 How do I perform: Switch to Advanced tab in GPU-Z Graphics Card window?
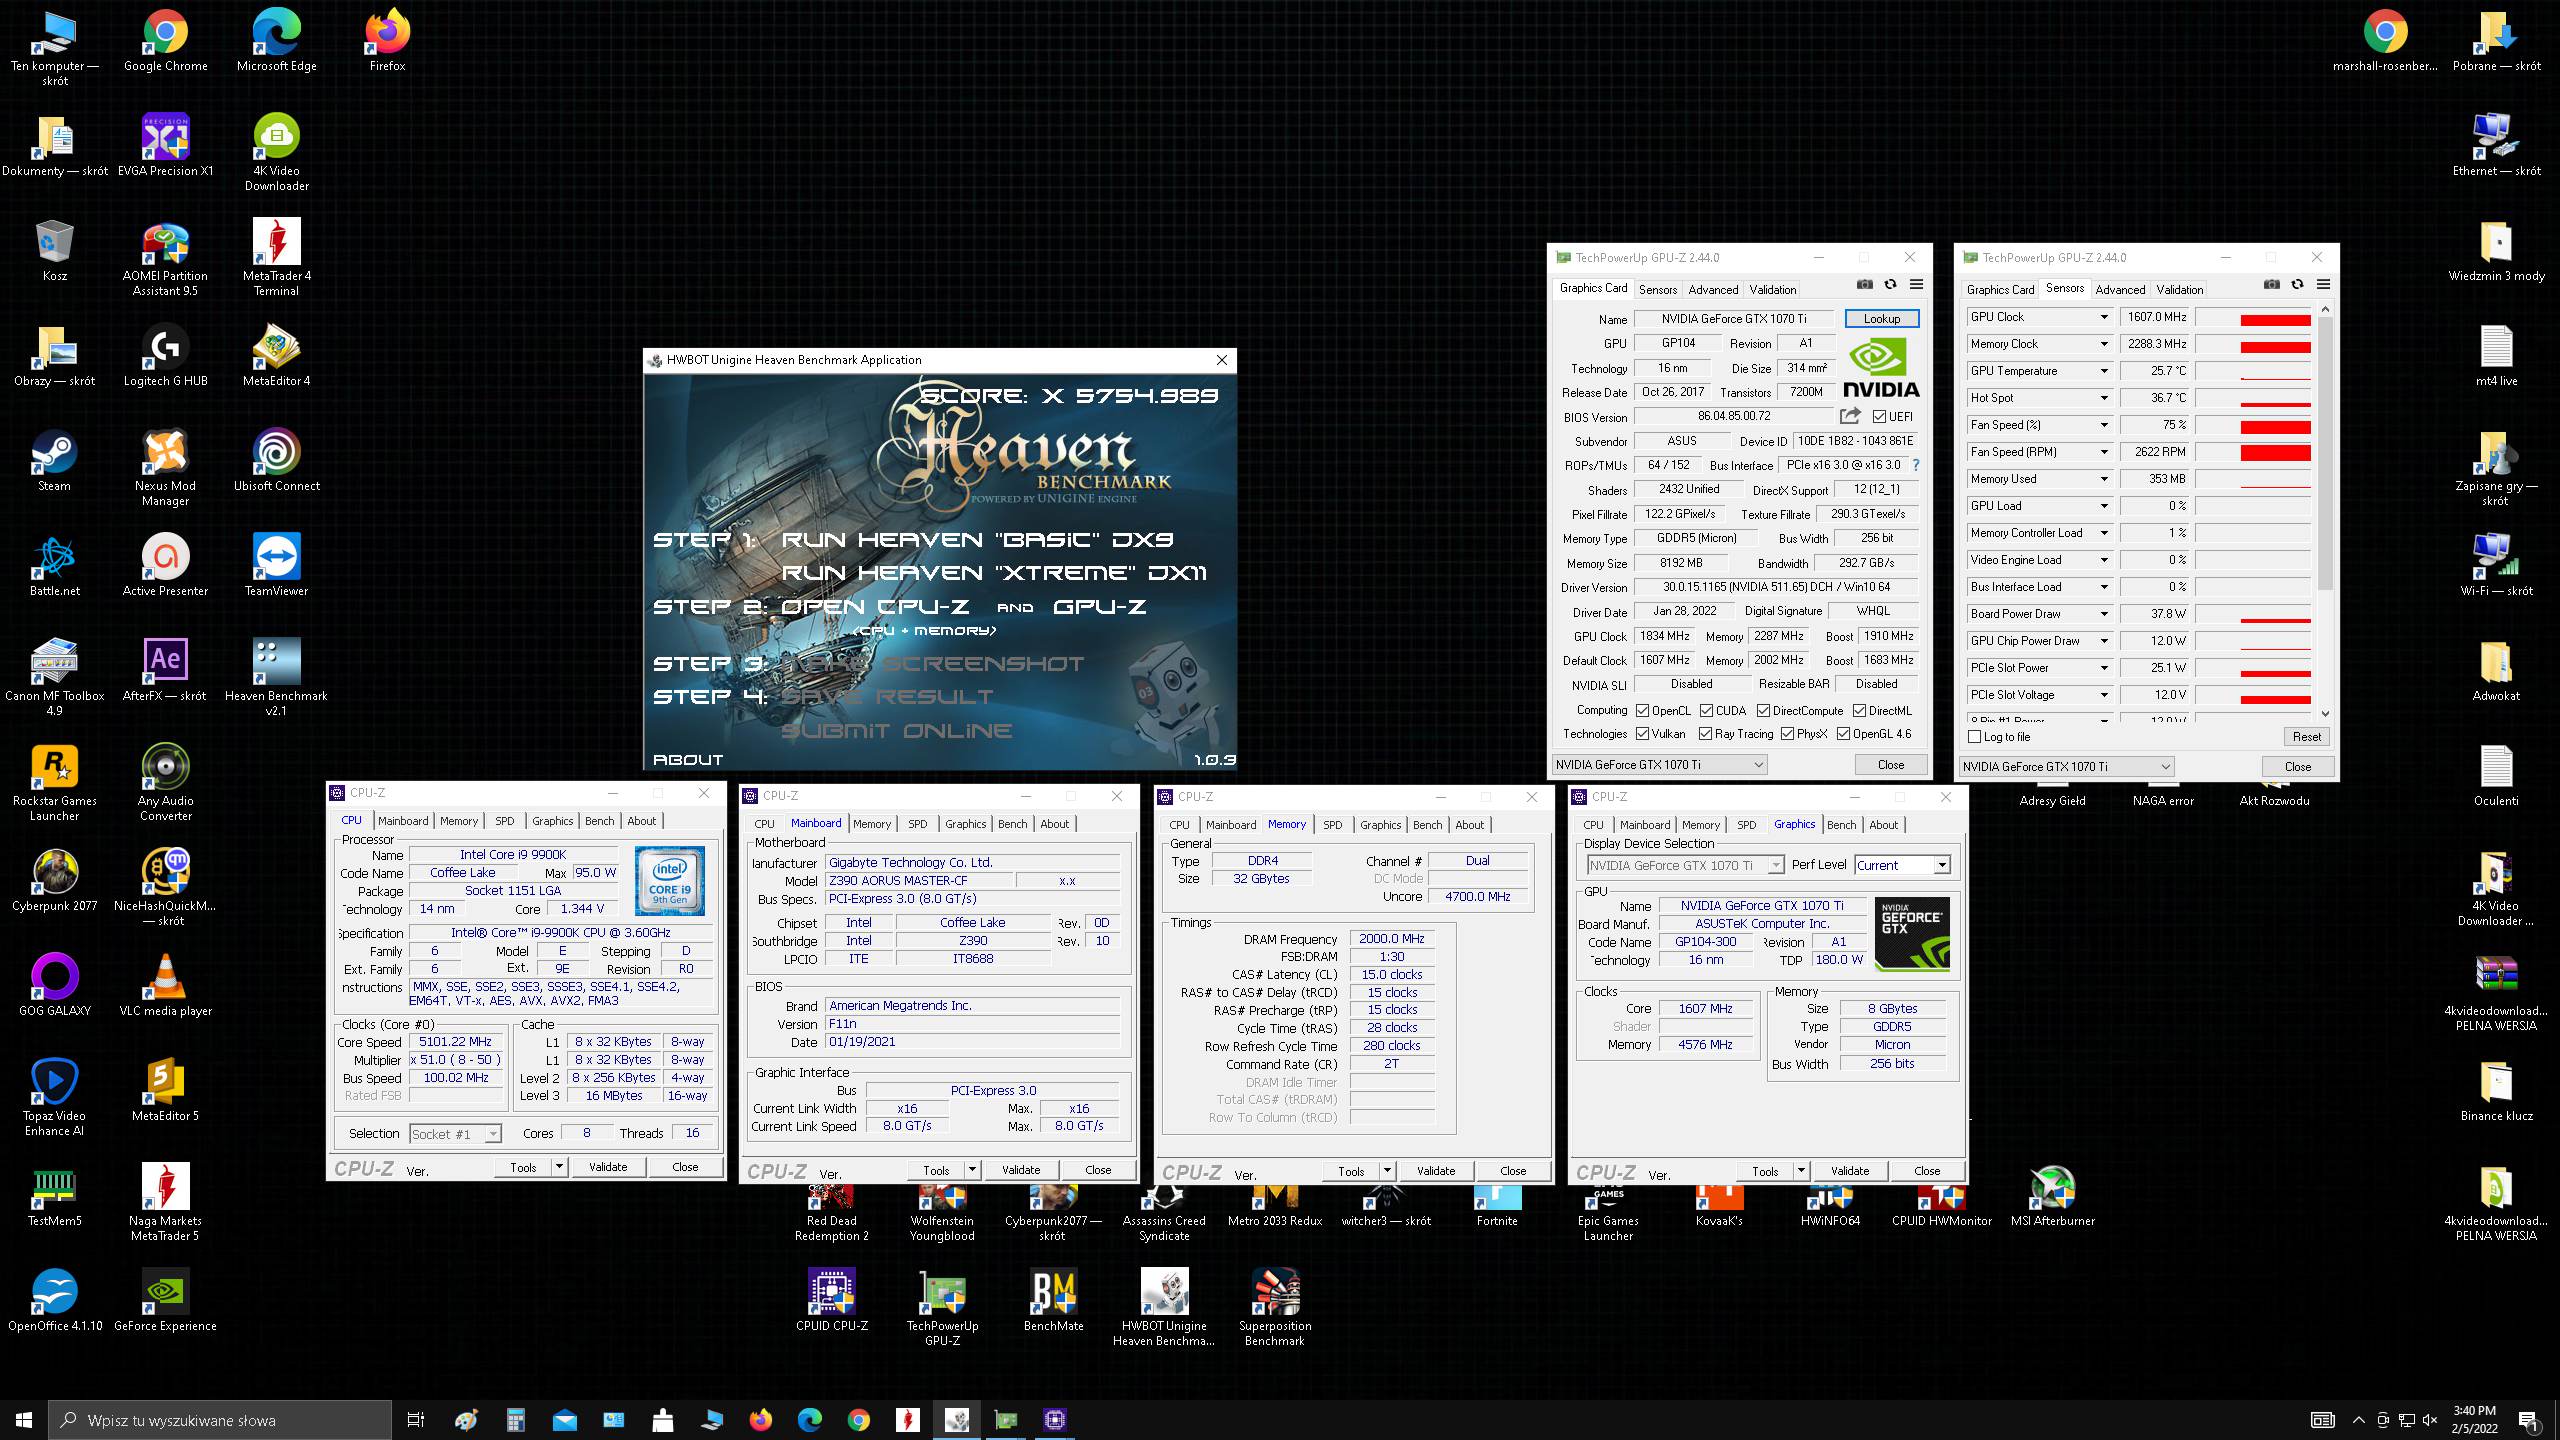(1713, 289)
